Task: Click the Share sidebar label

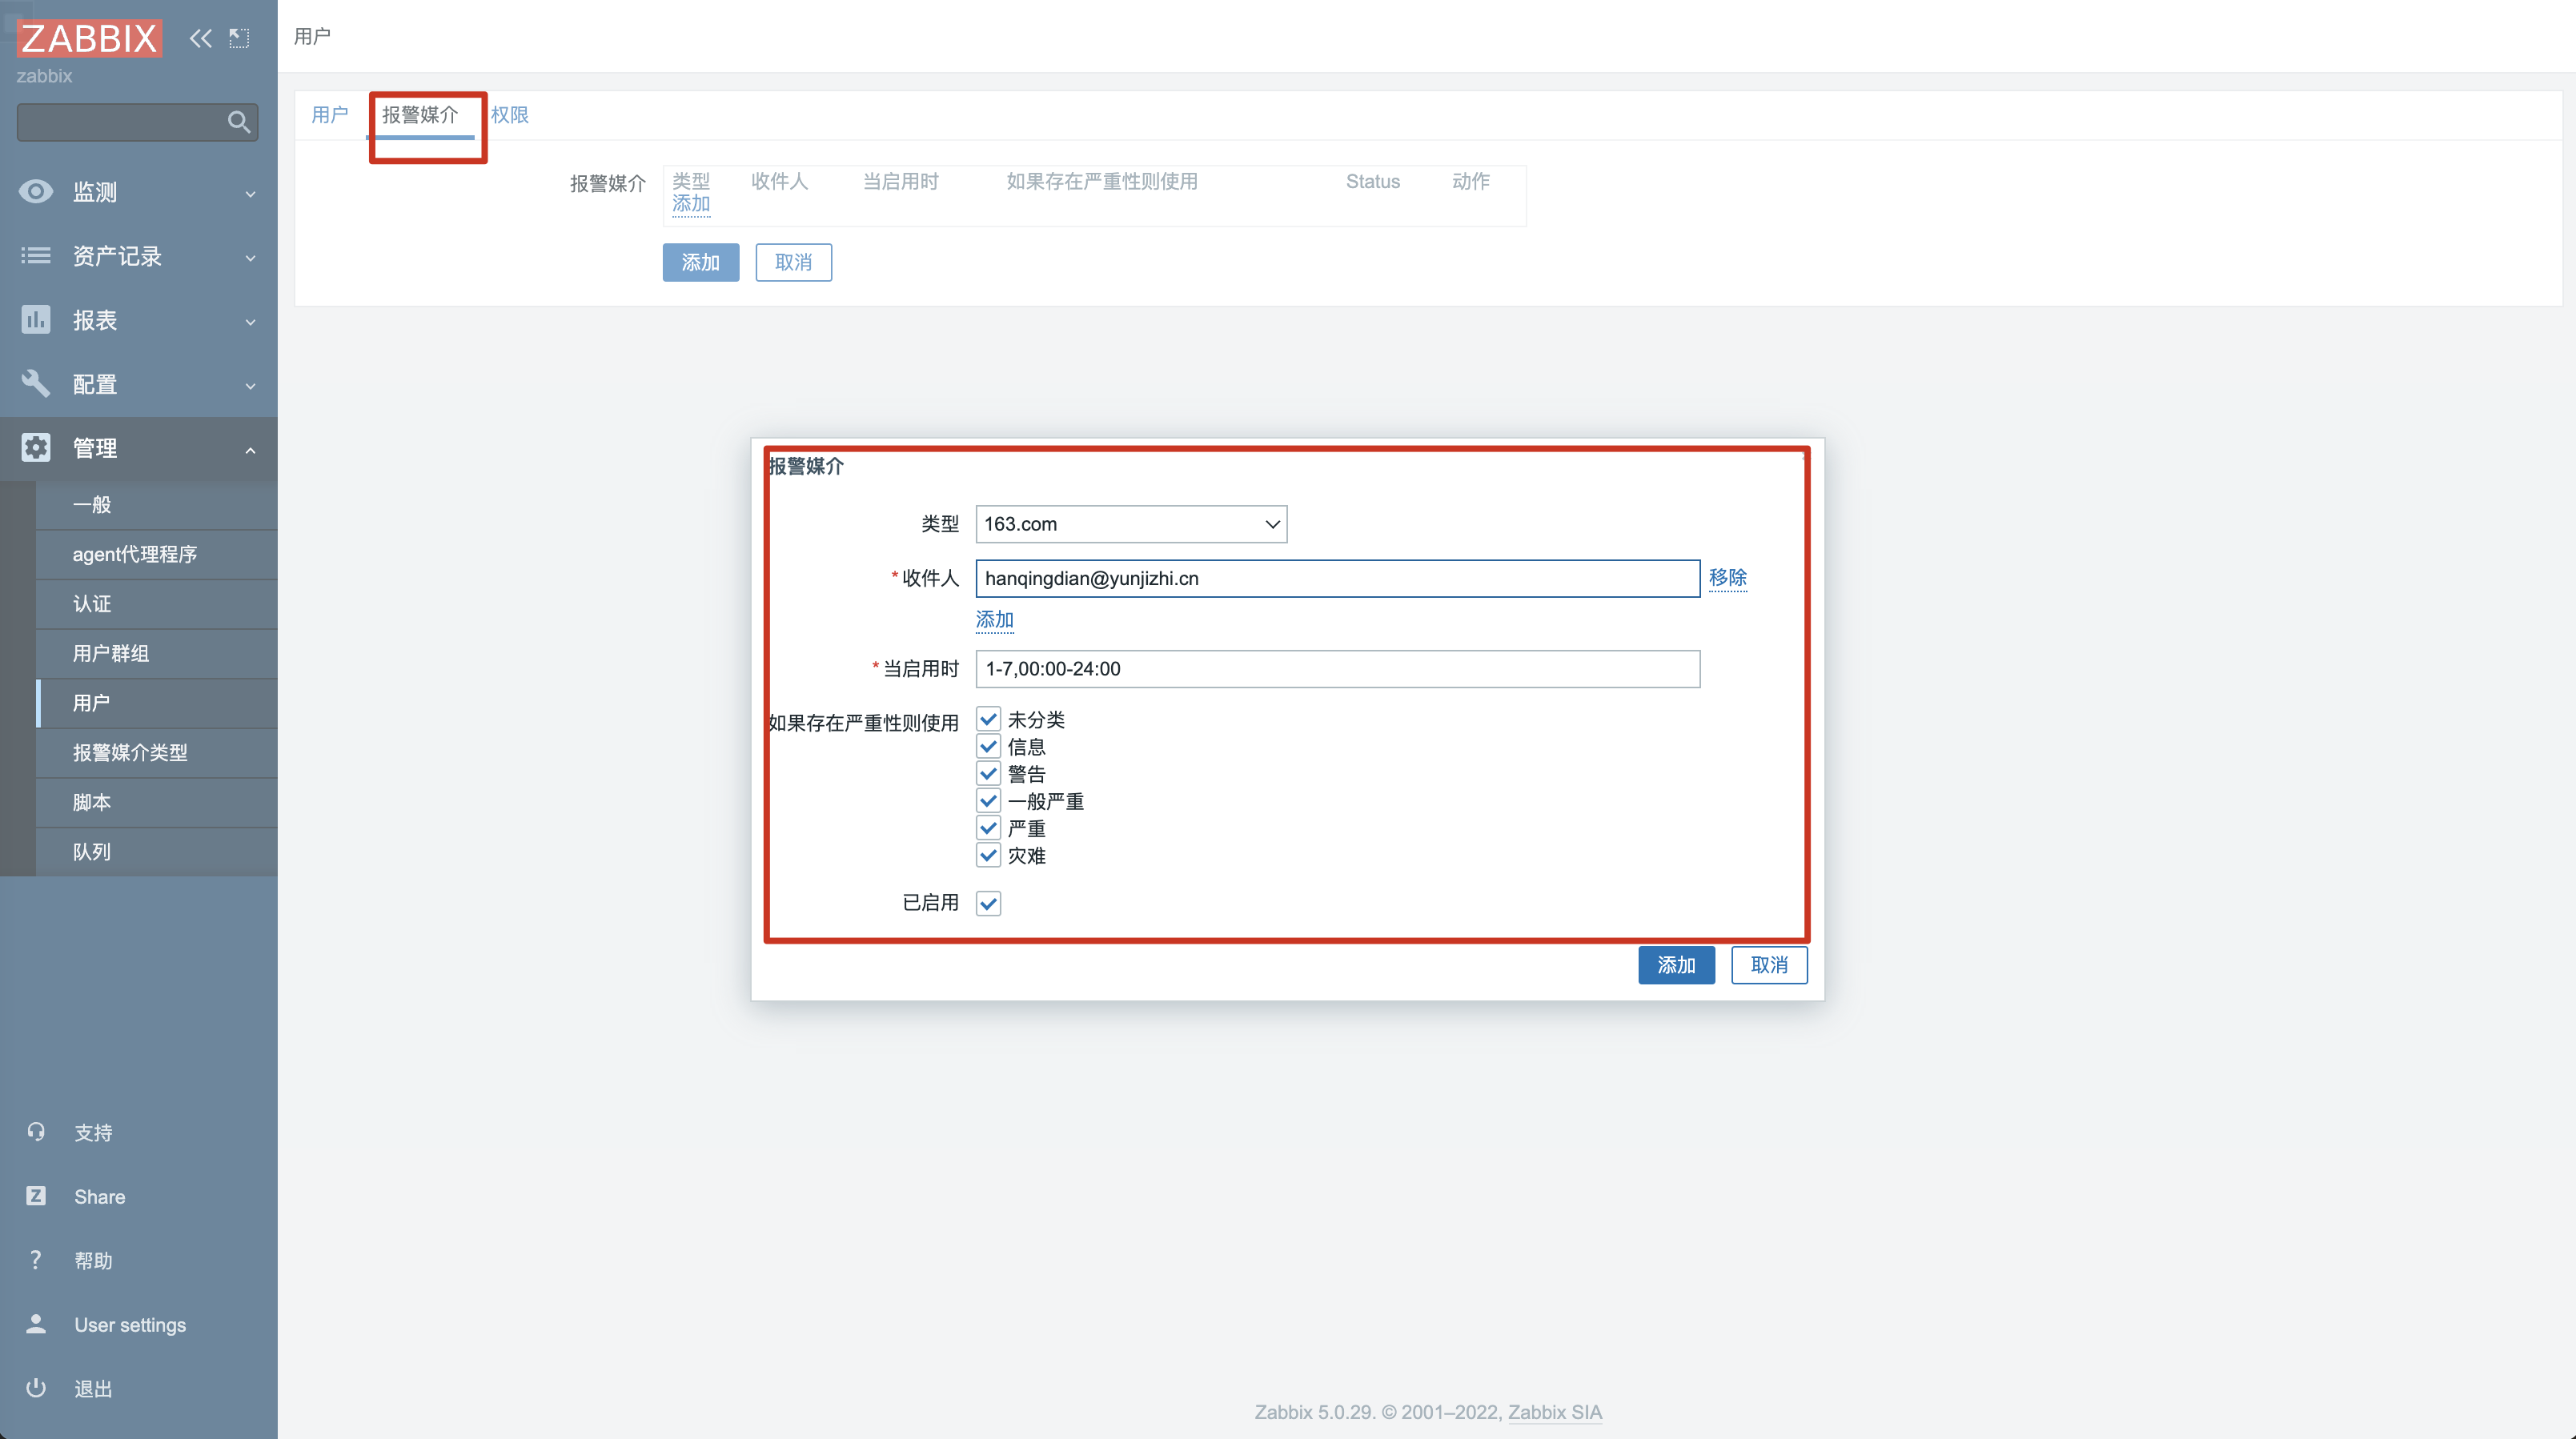Action: [99, 1197]
